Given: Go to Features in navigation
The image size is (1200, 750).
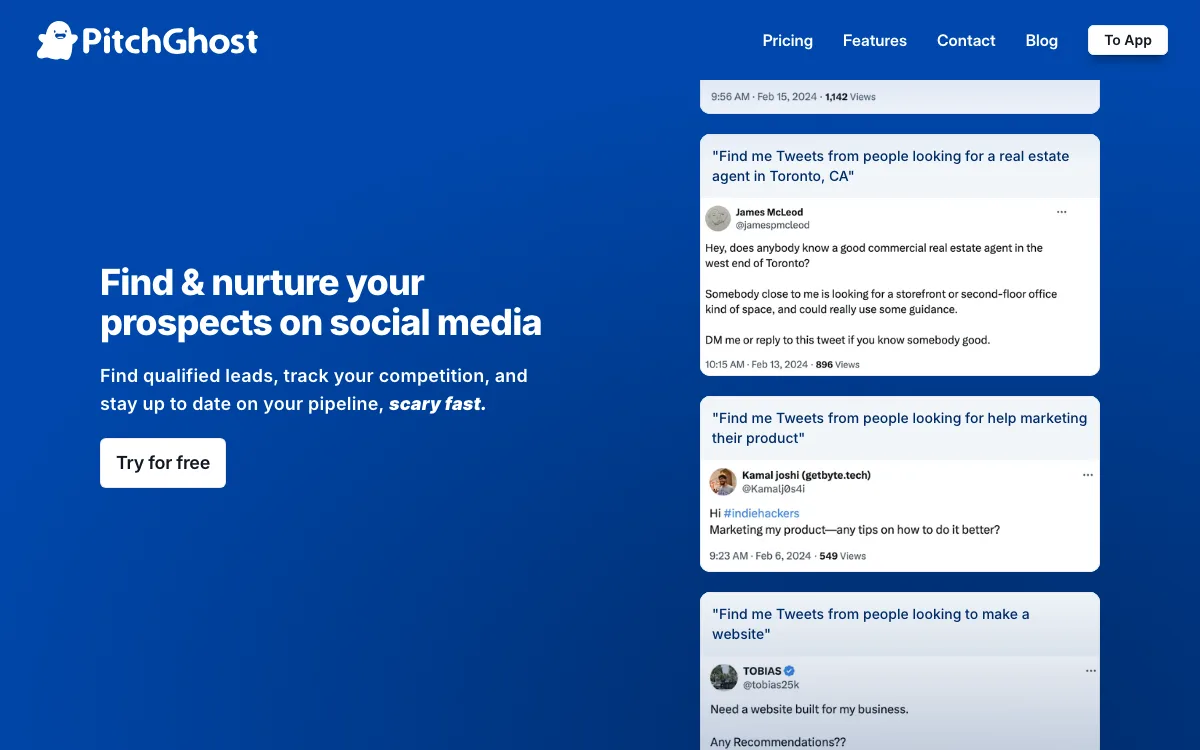Looking at the screenshot, I should (874, 41).
